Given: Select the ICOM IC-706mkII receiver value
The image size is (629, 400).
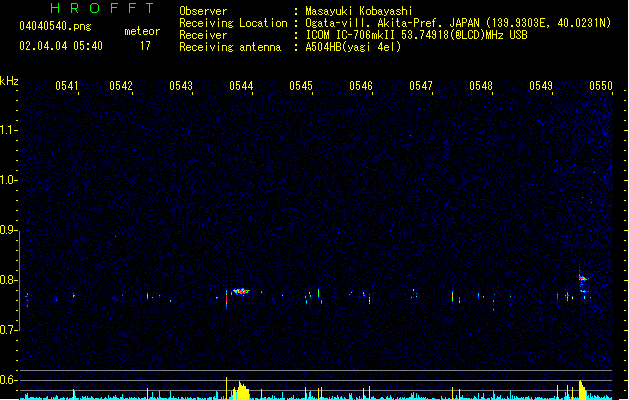Looking at the screenshot, I should click(416, 35).
